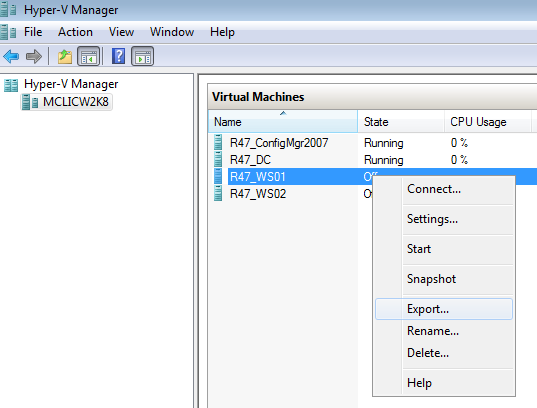The width and height of the screenshot is (537, 408).
Task: Toggle the Show/Hide Console Tree icon
Action: [89, 56]
